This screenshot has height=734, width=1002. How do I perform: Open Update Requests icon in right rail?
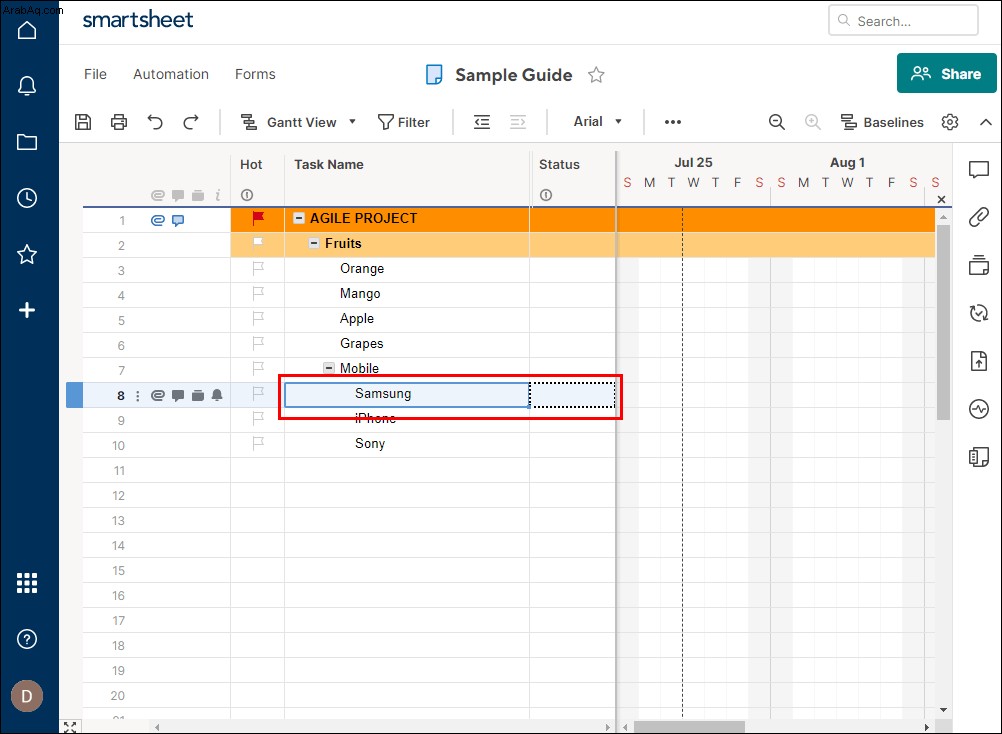pos(978,313)
